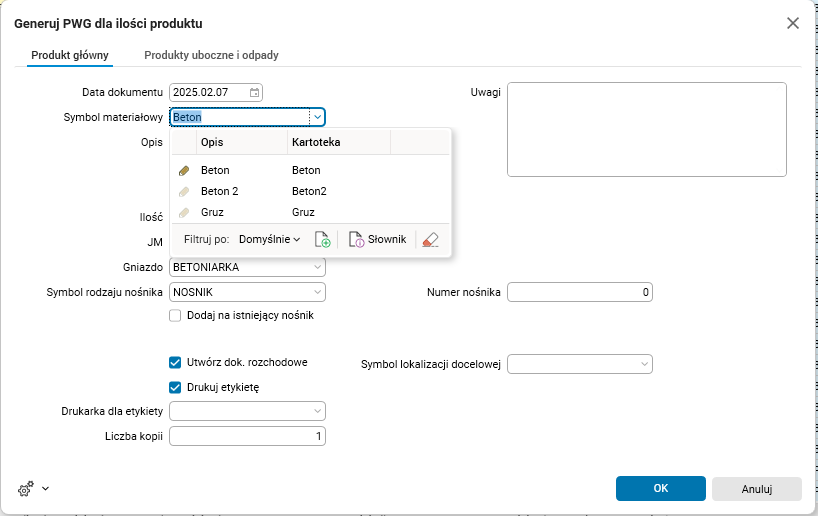Open Symbol rodzaju nośnika dropdown

pyautogui.click(x=317, y=292)
